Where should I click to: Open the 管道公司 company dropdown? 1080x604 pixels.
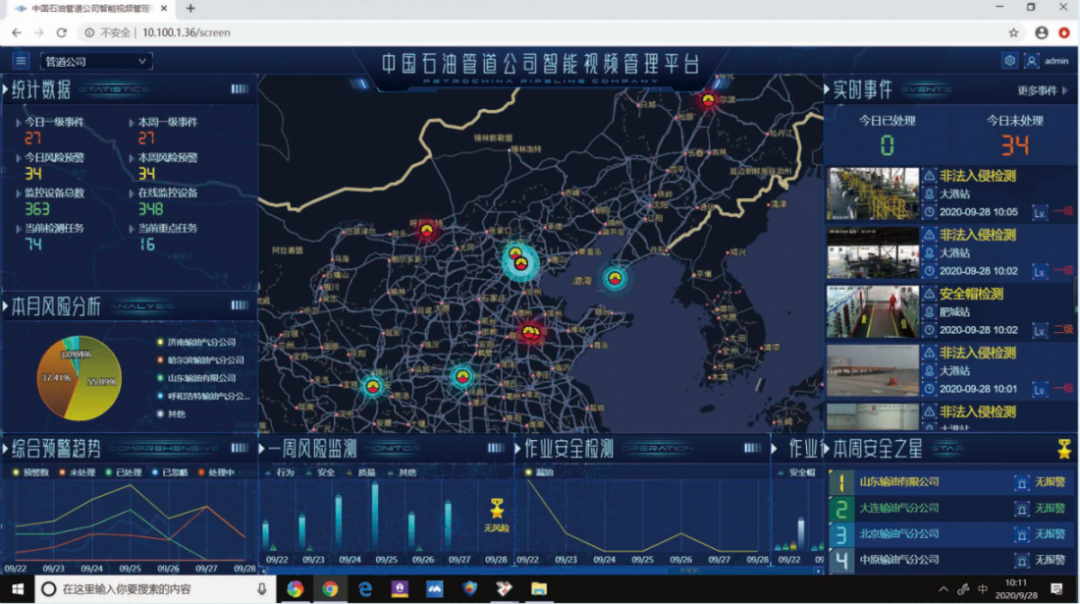[x=96, y=62]
